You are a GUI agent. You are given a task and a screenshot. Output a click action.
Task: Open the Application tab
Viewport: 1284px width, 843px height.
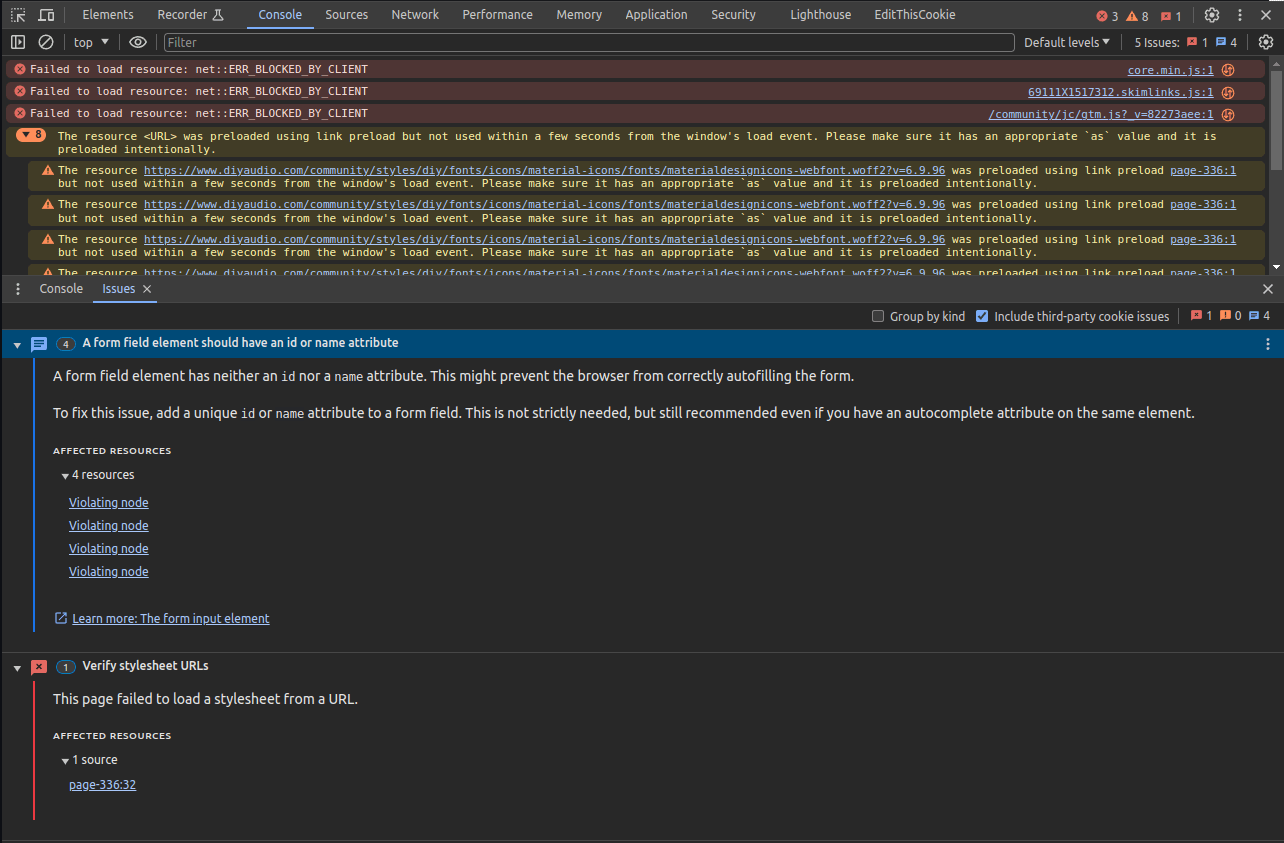coord(656,15)
